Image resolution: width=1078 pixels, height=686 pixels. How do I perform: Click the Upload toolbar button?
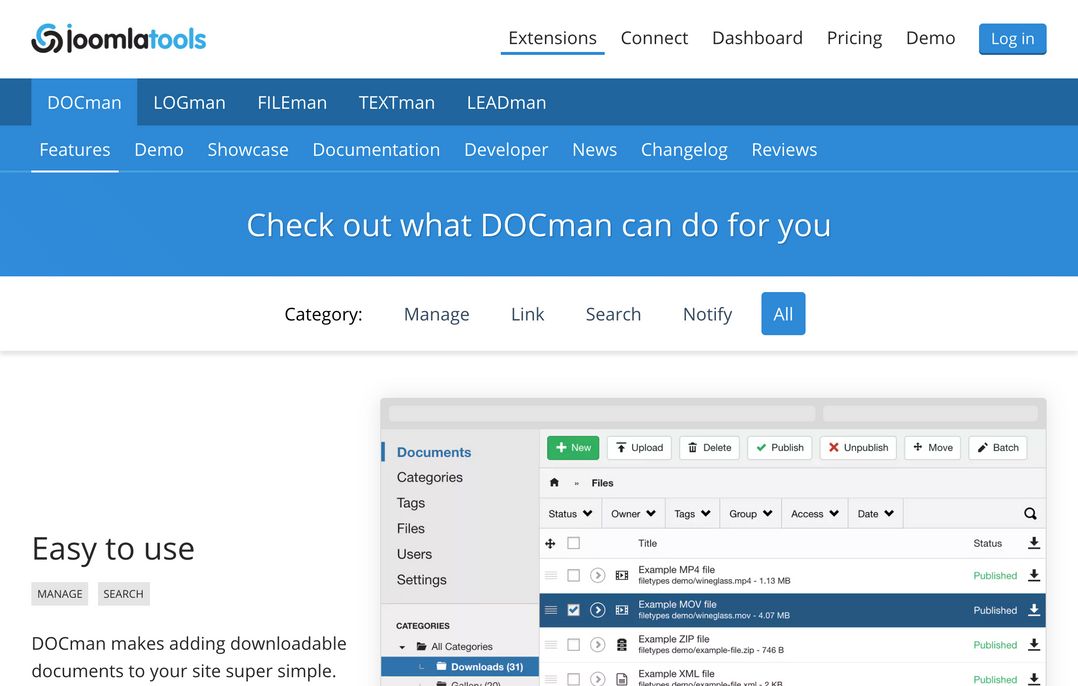point(639,447)
